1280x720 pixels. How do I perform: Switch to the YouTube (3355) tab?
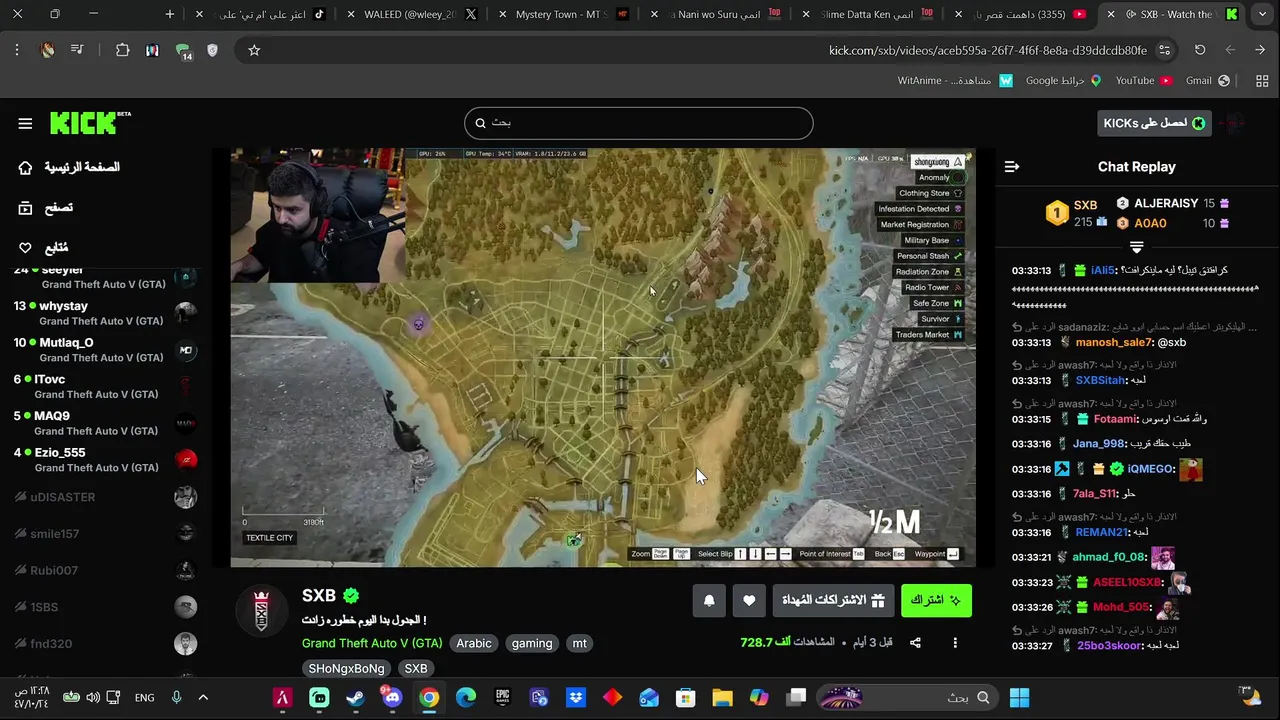[1020, 14]
